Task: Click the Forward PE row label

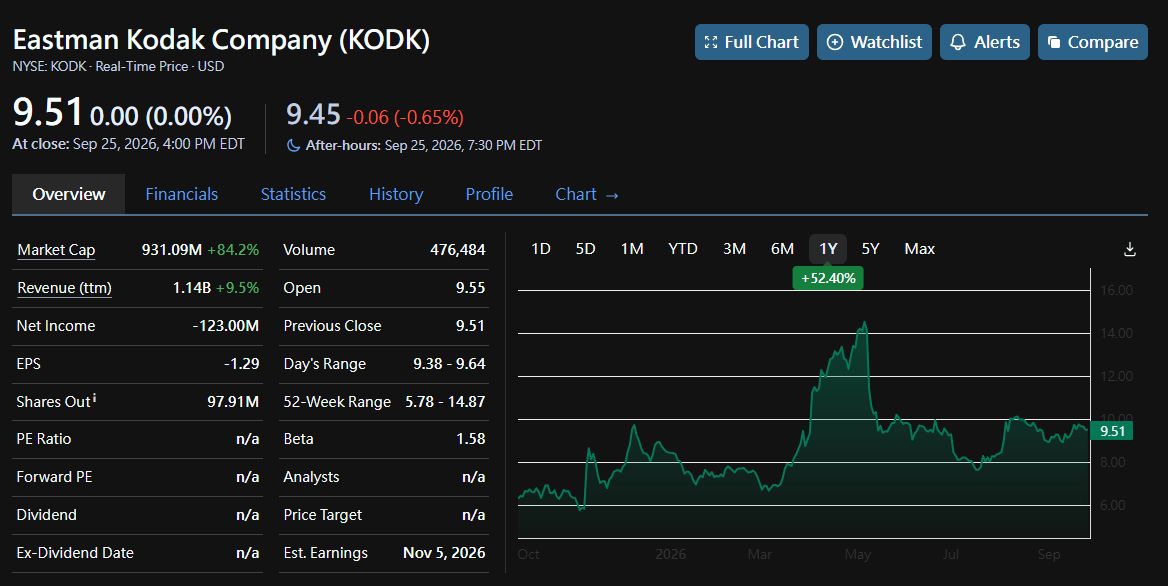Action: (x=54, y=477)
